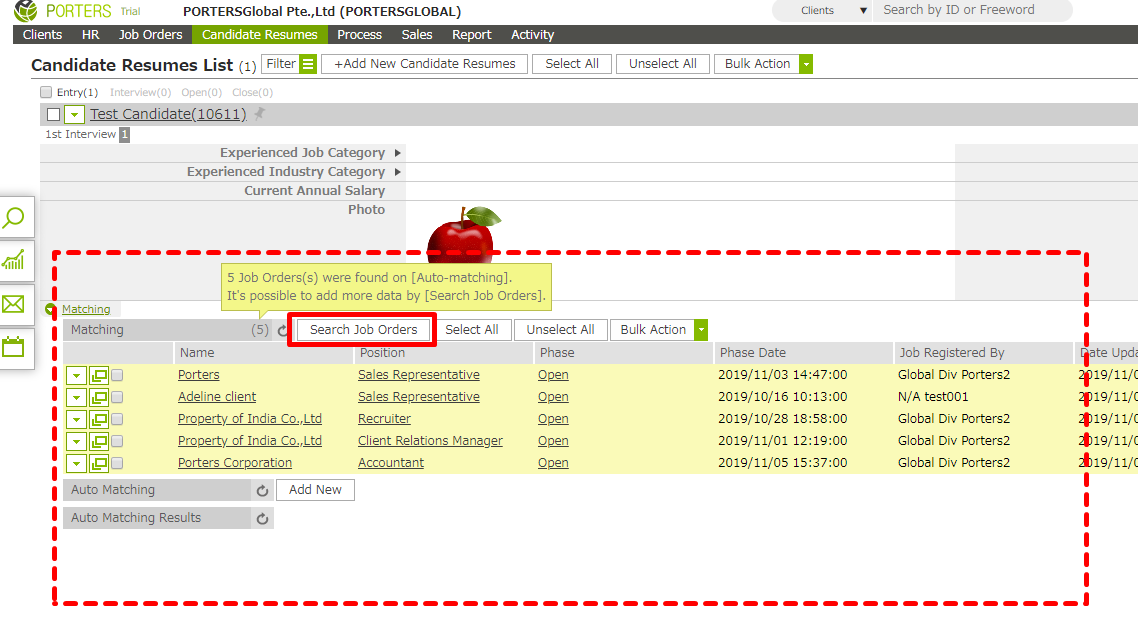
Task: Click the PORTERS logo icon
Action: (x=25, y=11)
